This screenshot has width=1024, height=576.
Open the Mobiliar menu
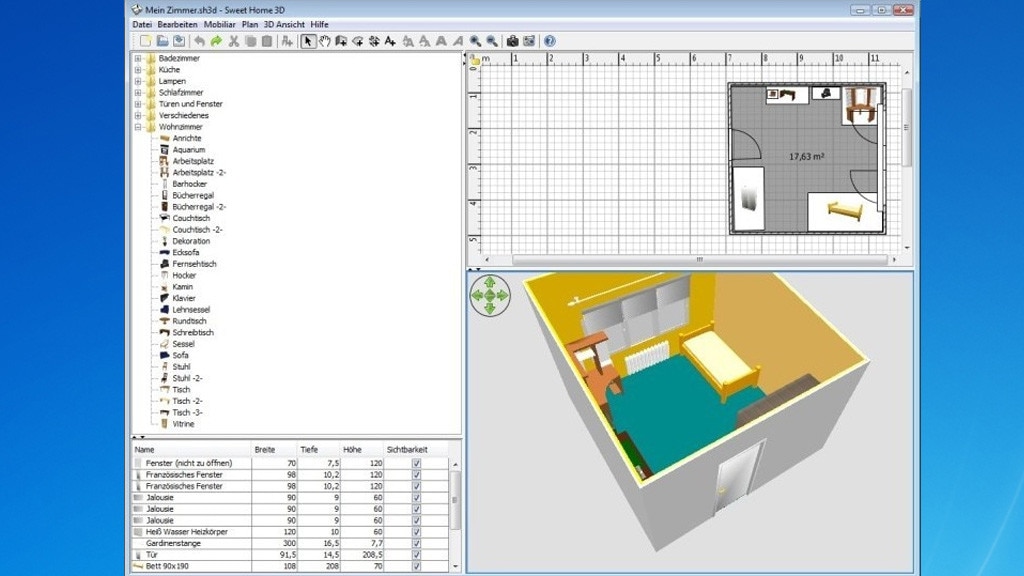pos(219,24)
